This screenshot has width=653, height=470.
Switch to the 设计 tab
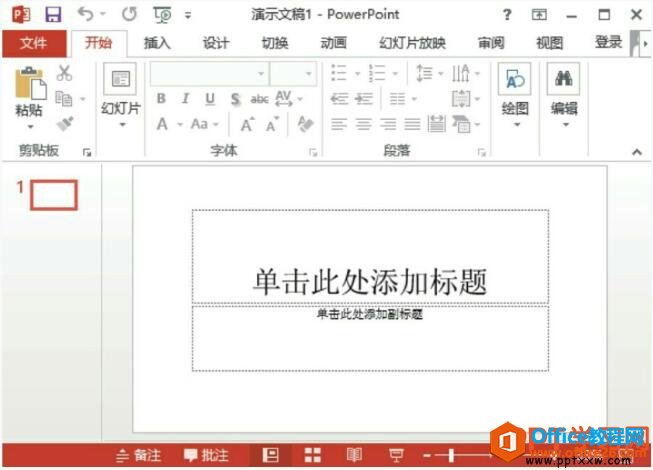pyautogui.click(x=216, y=43)
